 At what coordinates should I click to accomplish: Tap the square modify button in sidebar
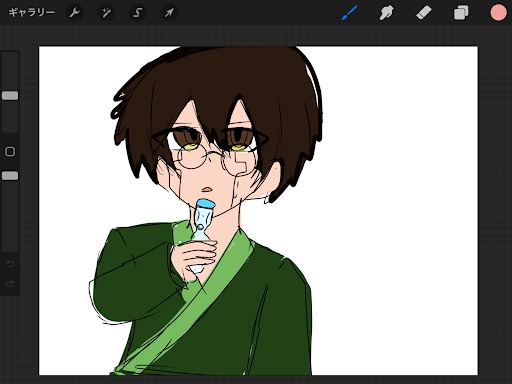click(10, 152)
